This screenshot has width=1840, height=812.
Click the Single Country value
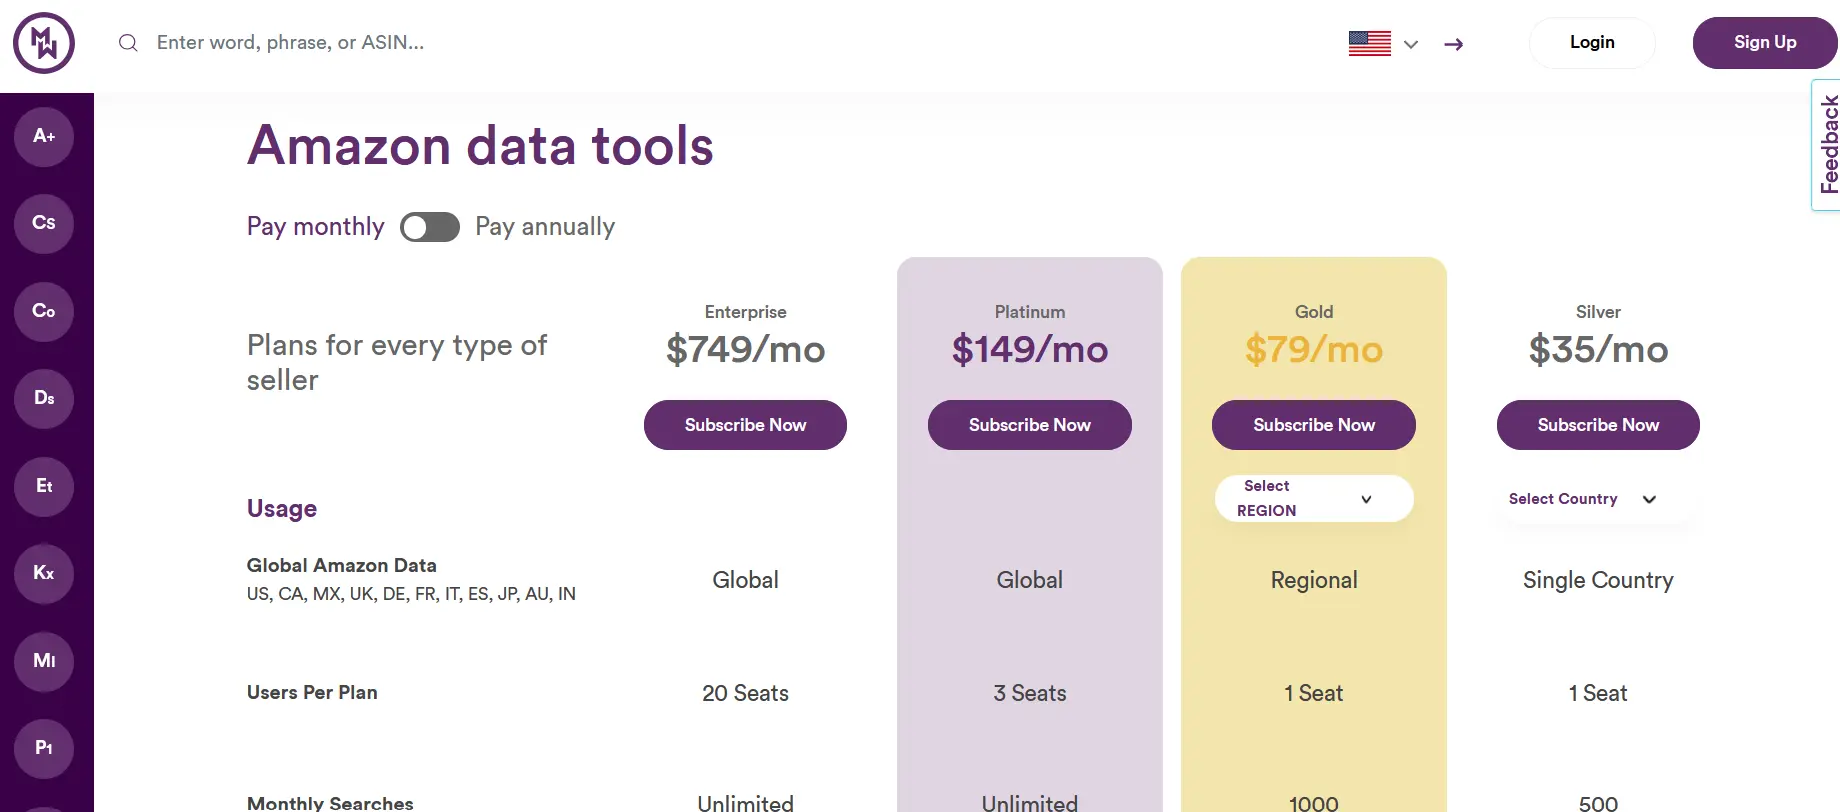1598,580
